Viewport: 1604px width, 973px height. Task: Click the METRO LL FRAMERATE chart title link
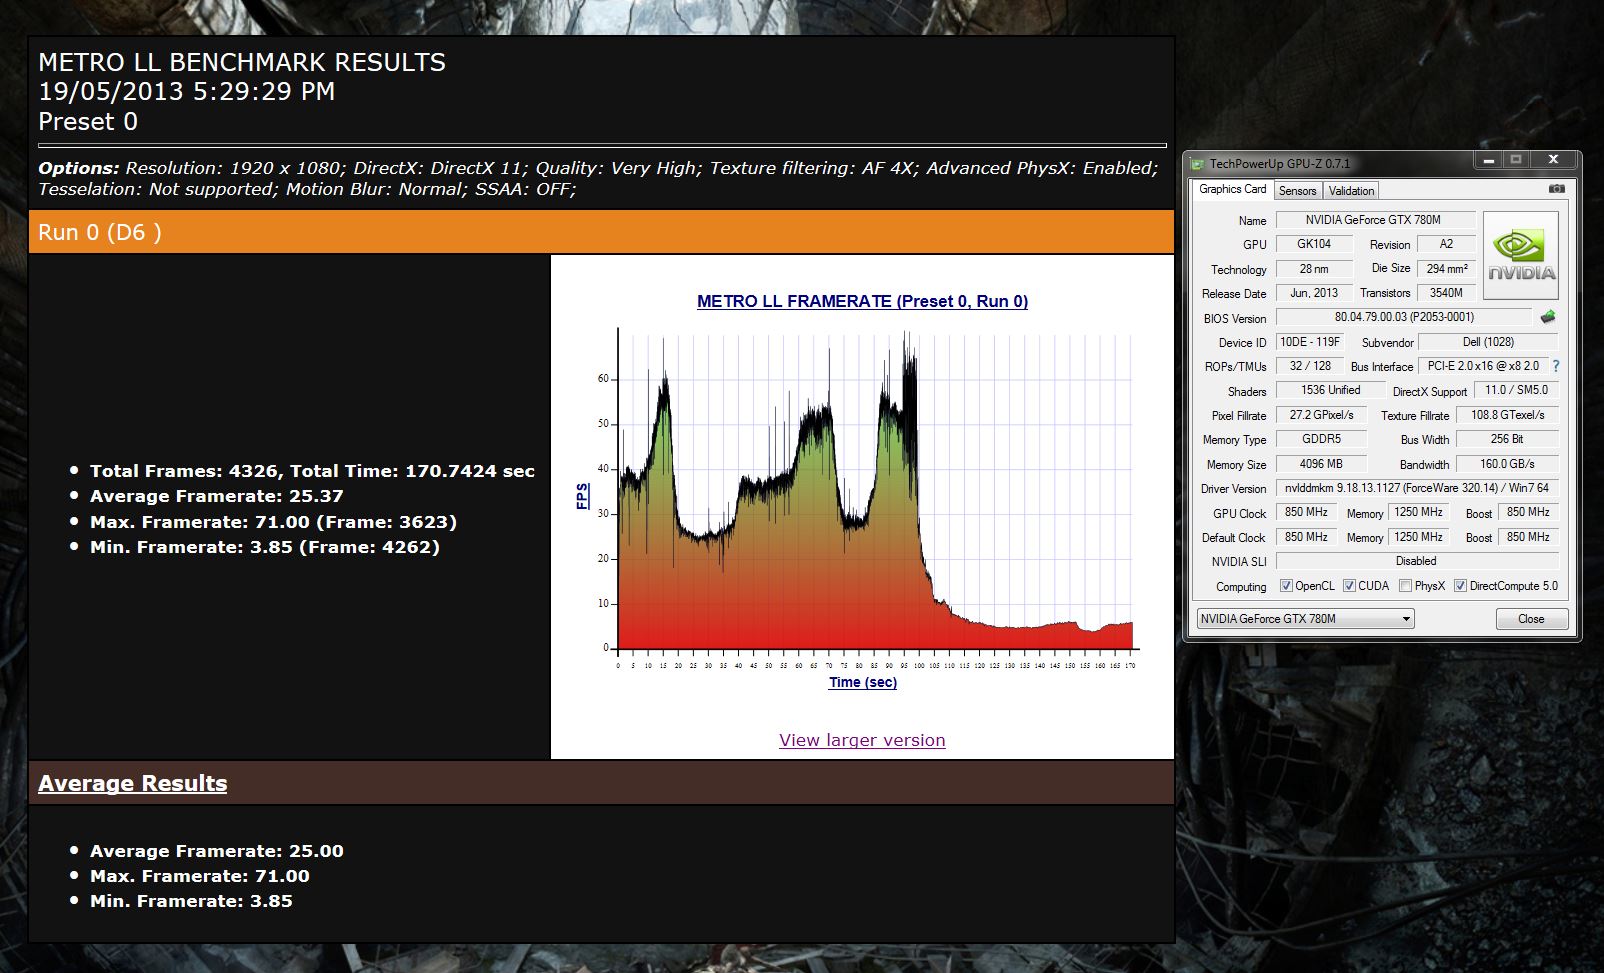coord(862,301)
